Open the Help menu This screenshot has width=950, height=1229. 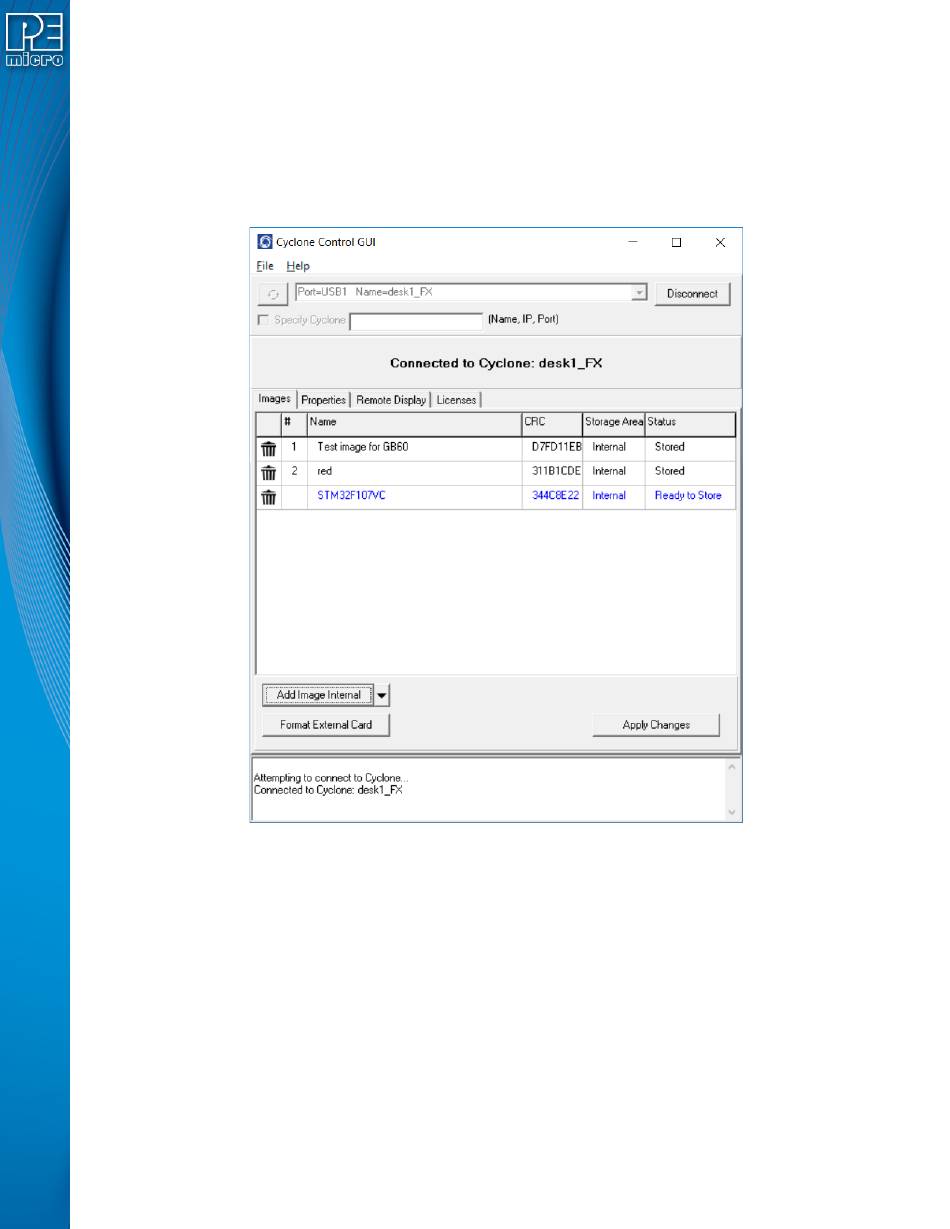click(x=298, y=266)
